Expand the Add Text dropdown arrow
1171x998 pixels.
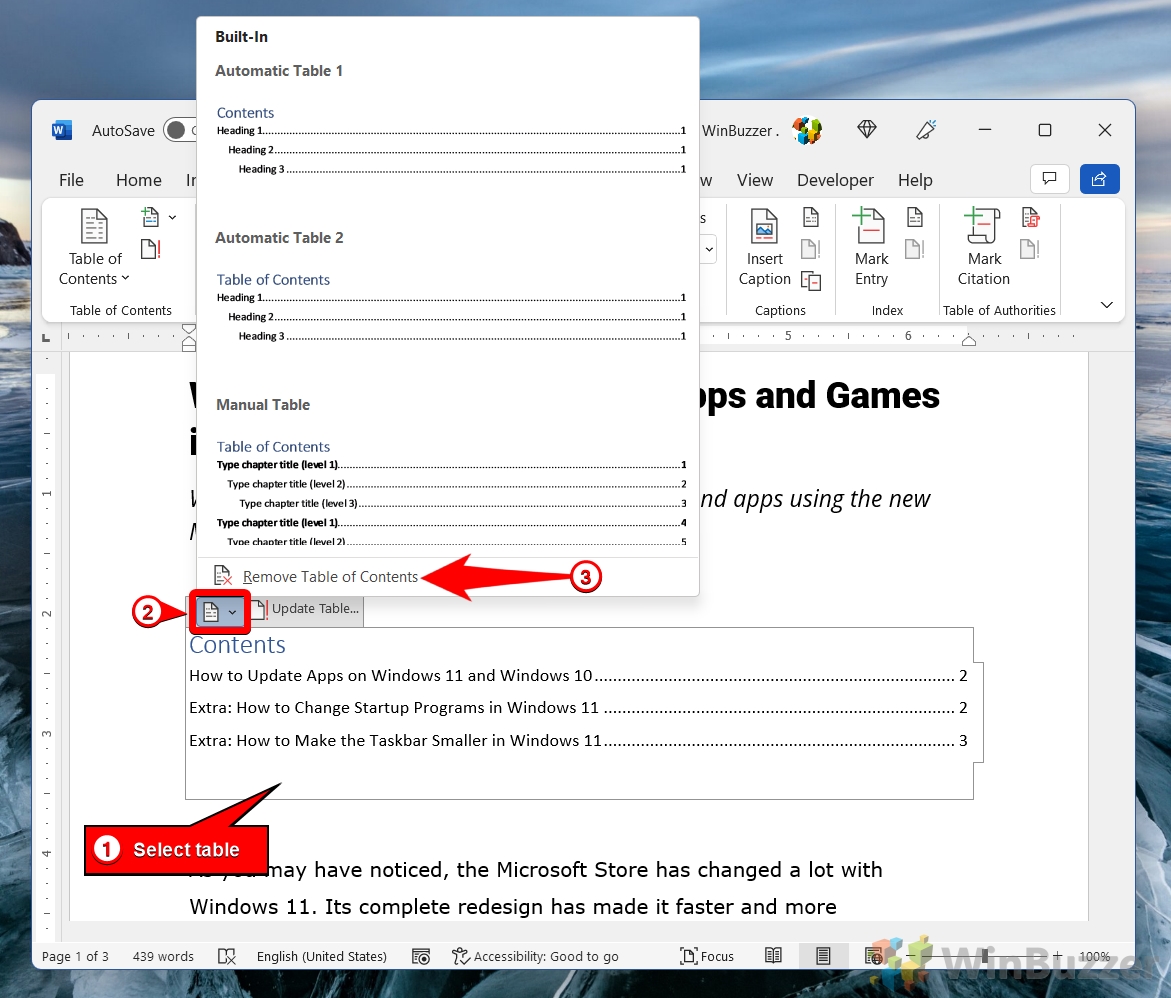[x=173, y=217]
